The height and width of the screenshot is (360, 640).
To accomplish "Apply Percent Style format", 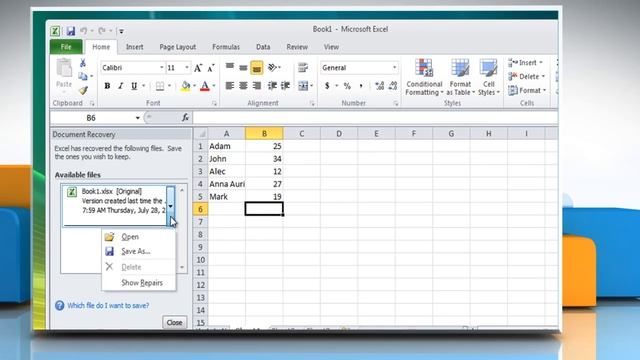I will (x=347, y=86).
